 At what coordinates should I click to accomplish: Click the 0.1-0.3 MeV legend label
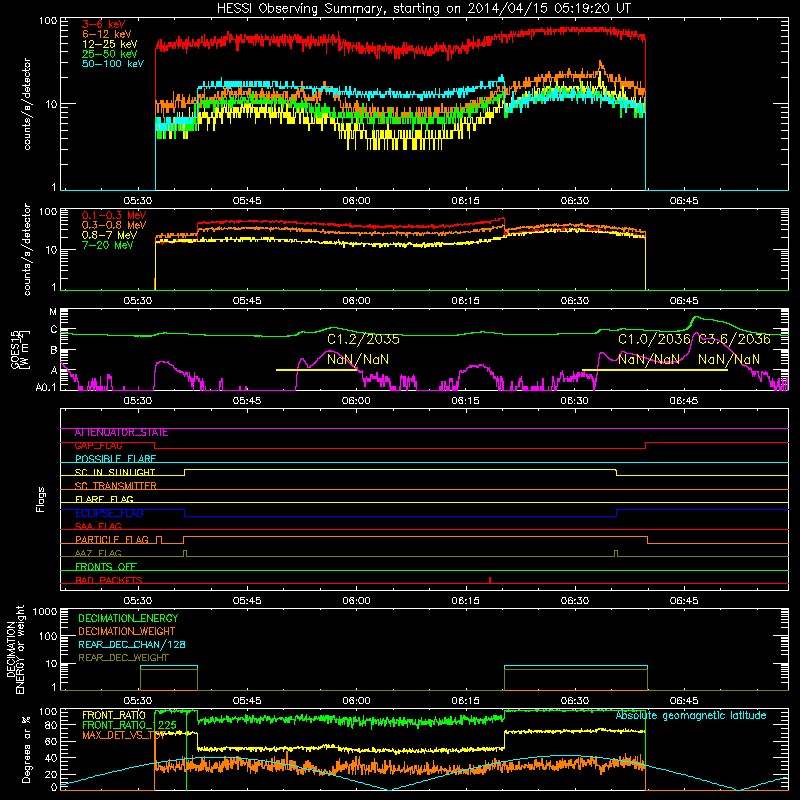point(114,215)
